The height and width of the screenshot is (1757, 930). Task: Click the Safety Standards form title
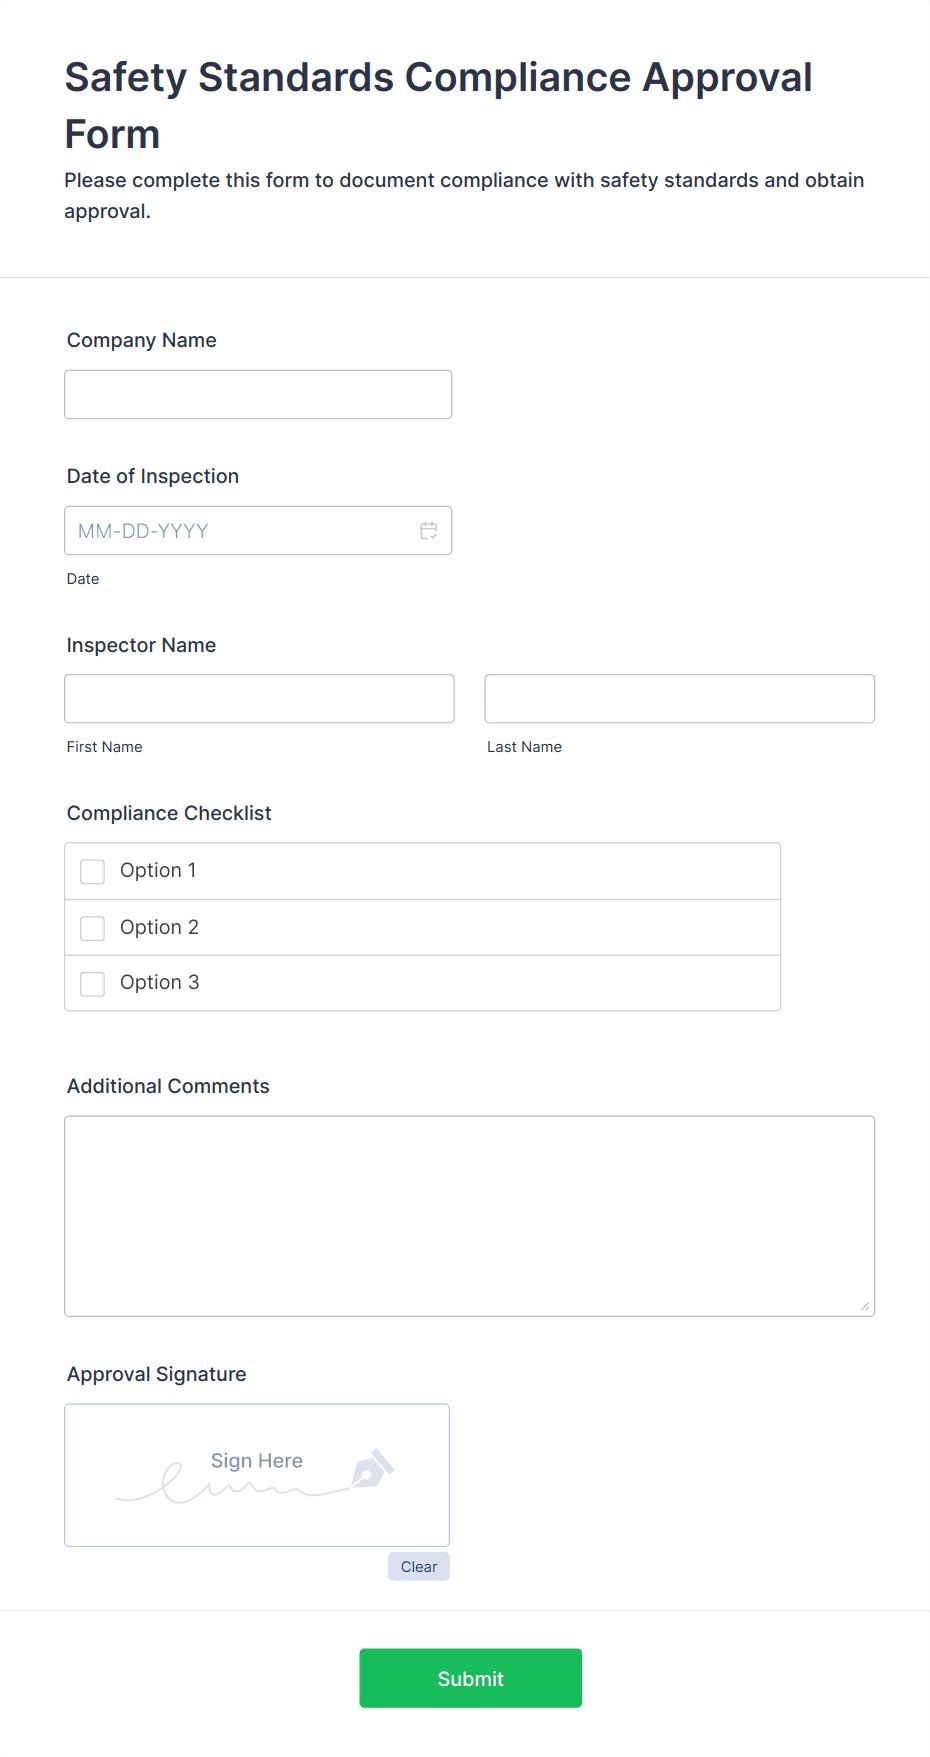tap(438, 105)
